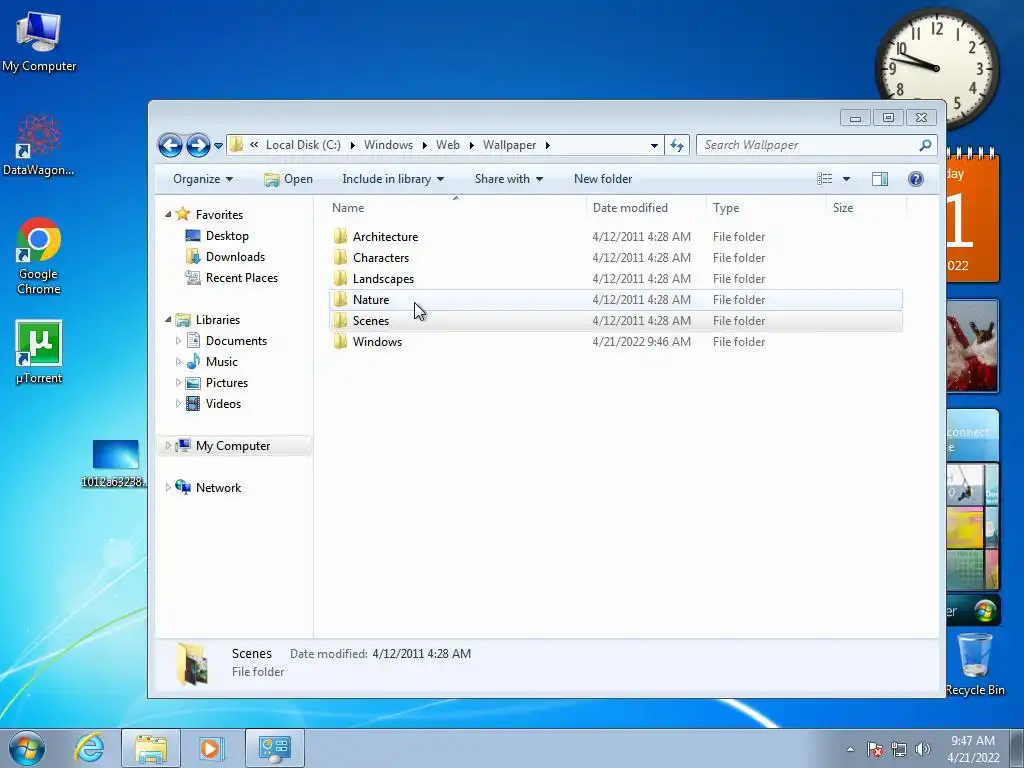Toggle the preview pane icon
Viewport: 1024px width, 768px height.
(880, 179)
